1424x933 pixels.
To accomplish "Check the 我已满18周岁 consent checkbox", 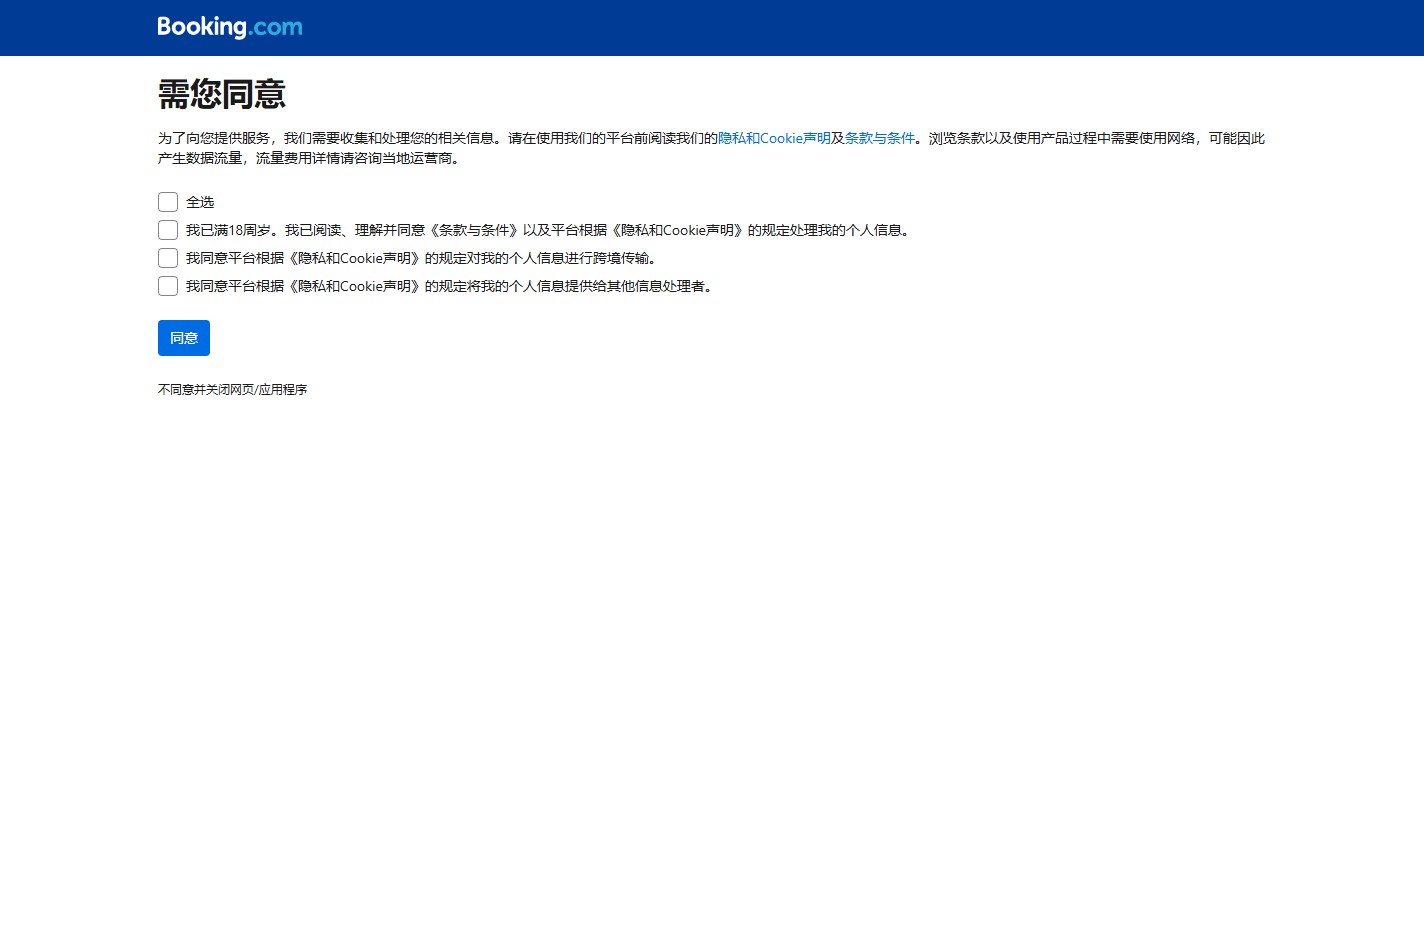I will [x=168, y=230].
